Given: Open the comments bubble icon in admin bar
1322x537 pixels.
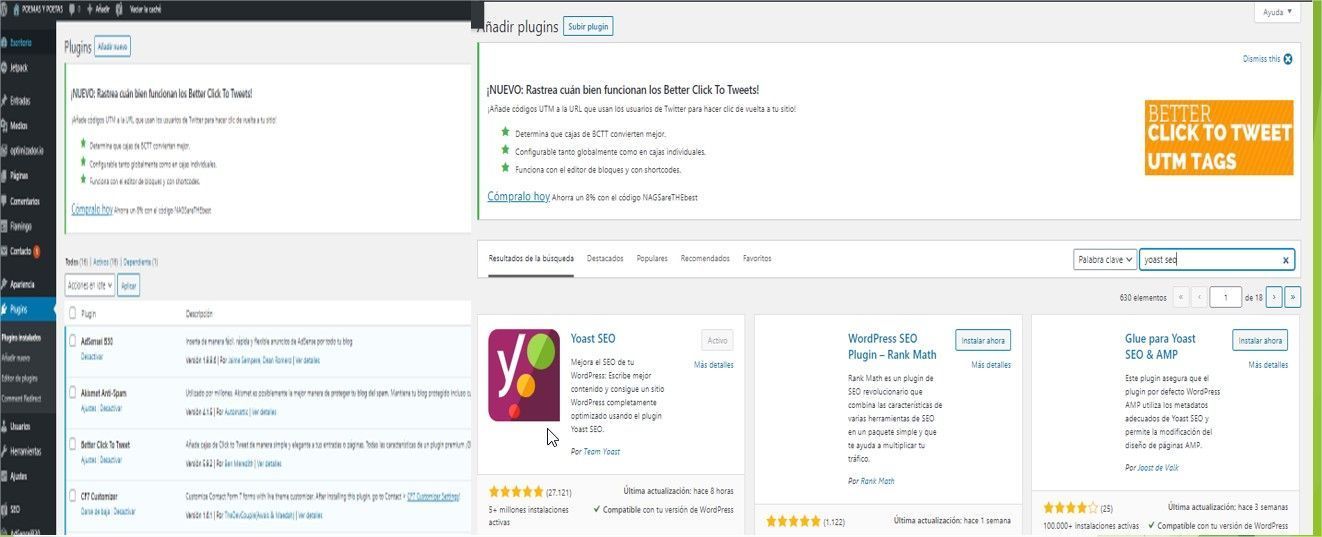Looking at the screenshot, I should coord(72,8).
